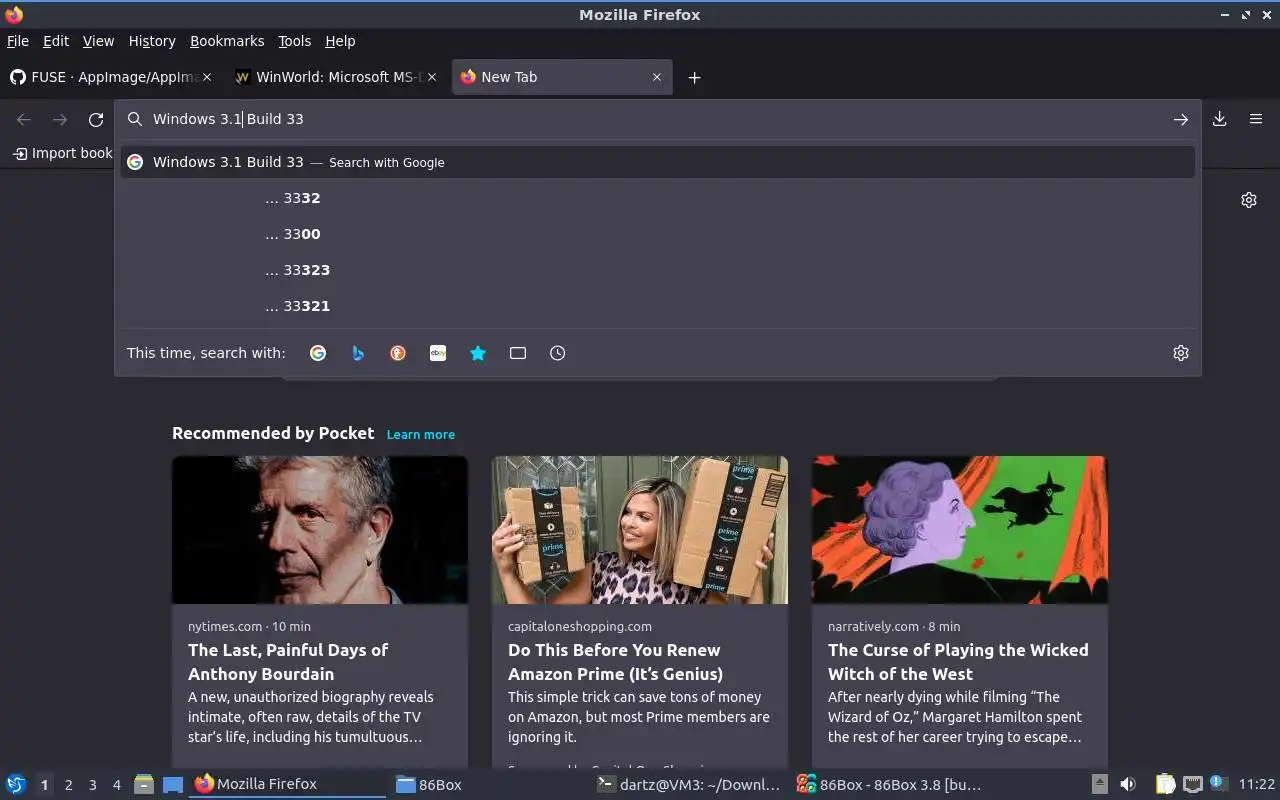Image resolution: width=1280 pixels, height=800 pixels.
Task: Open Pocket 'Learn more' link
Action: pyautogui.click(x=421, y=434)
